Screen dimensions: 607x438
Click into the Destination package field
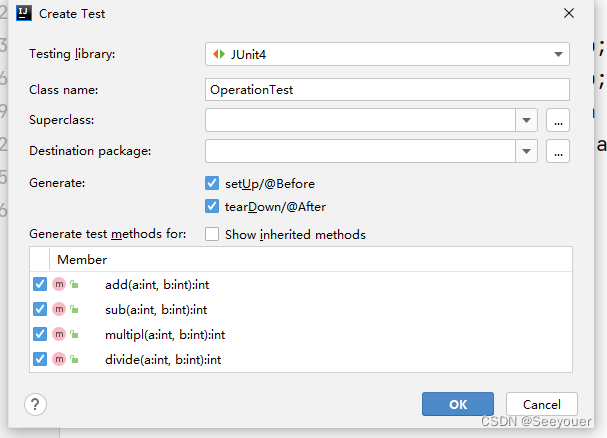[x=360, y=151]
